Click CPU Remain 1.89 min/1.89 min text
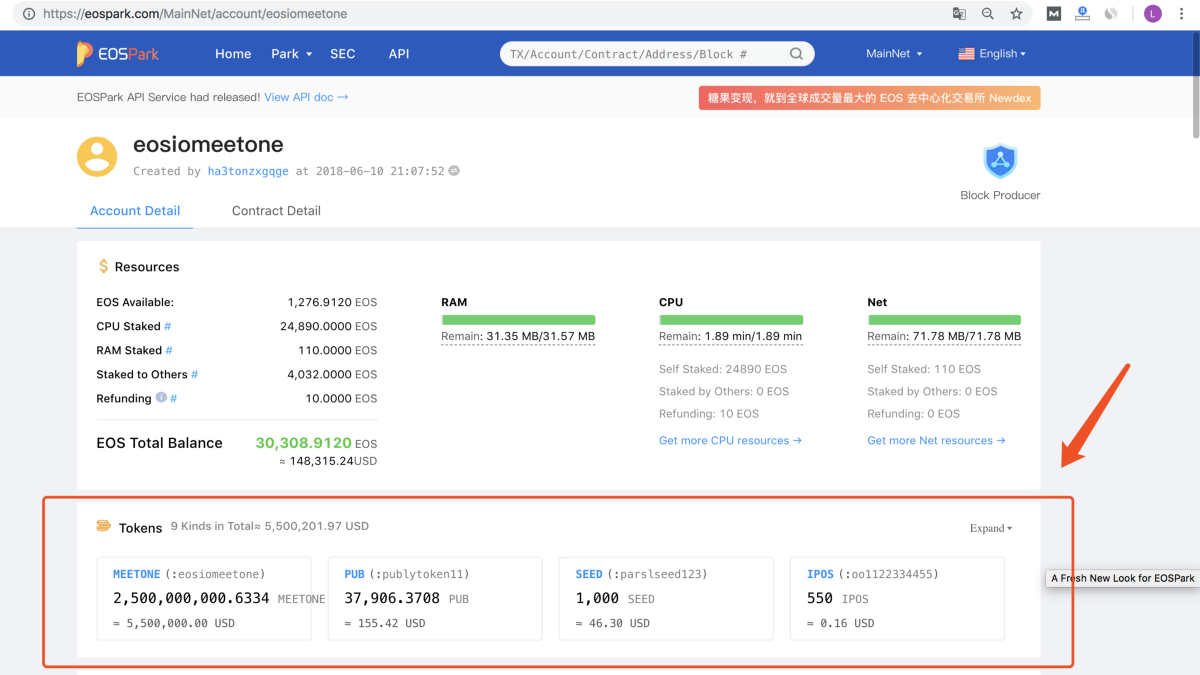This screenshot has width=1200, height=675. [x=731, y=336]
